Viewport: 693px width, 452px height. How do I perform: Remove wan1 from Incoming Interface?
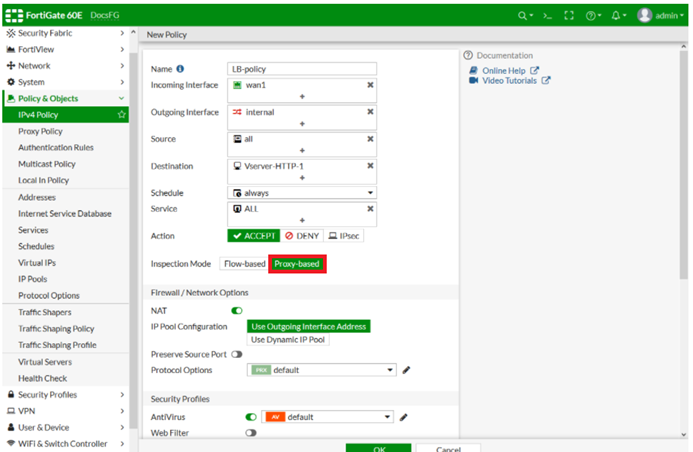click(x=370, y=85)
